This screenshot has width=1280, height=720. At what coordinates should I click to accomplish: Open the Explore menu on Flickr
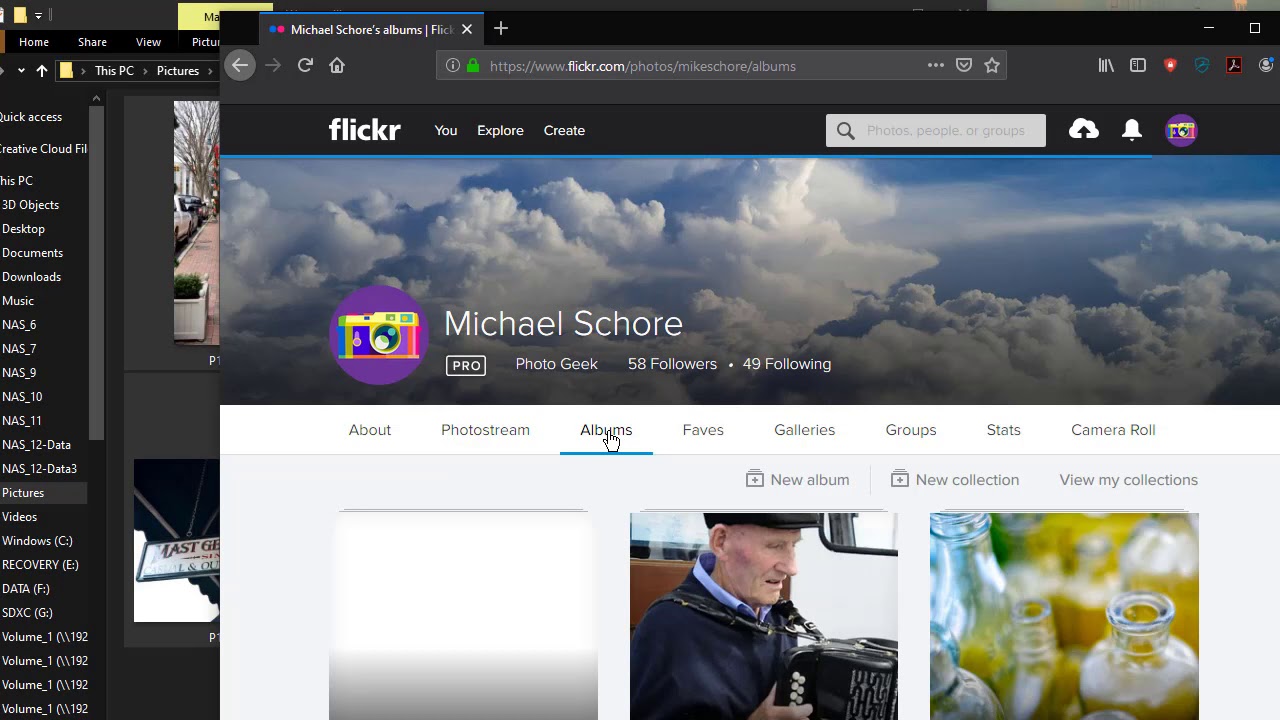(x=500, y=131)
